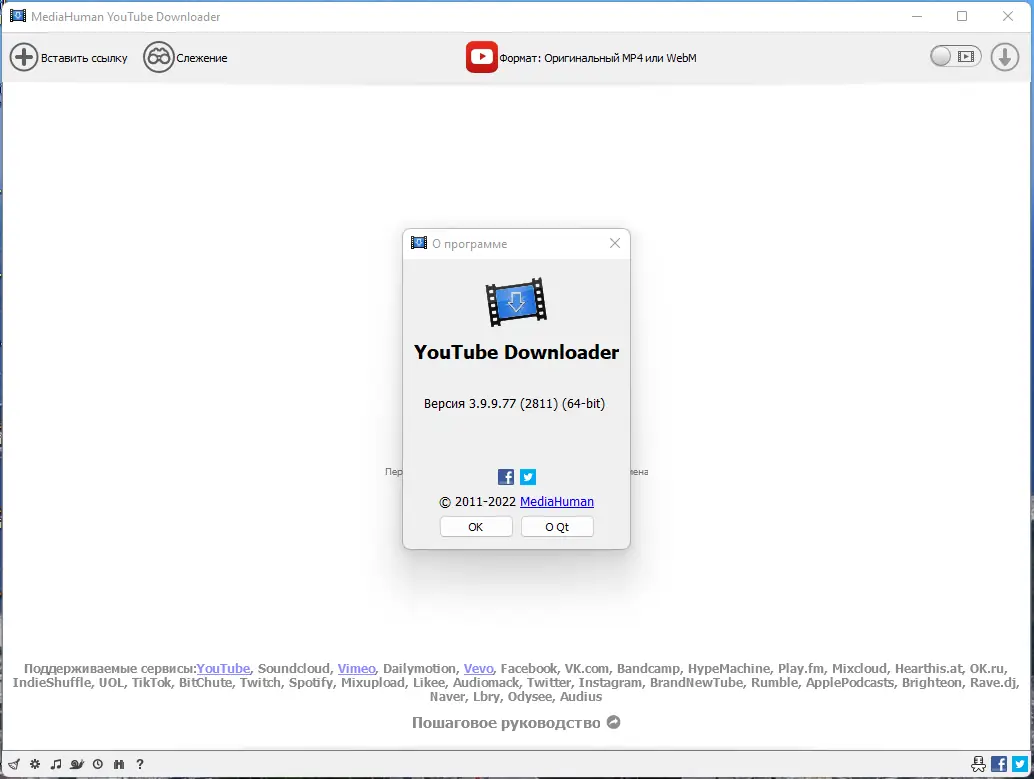Open the MediaHuman website link

click(x=557, y=501)
